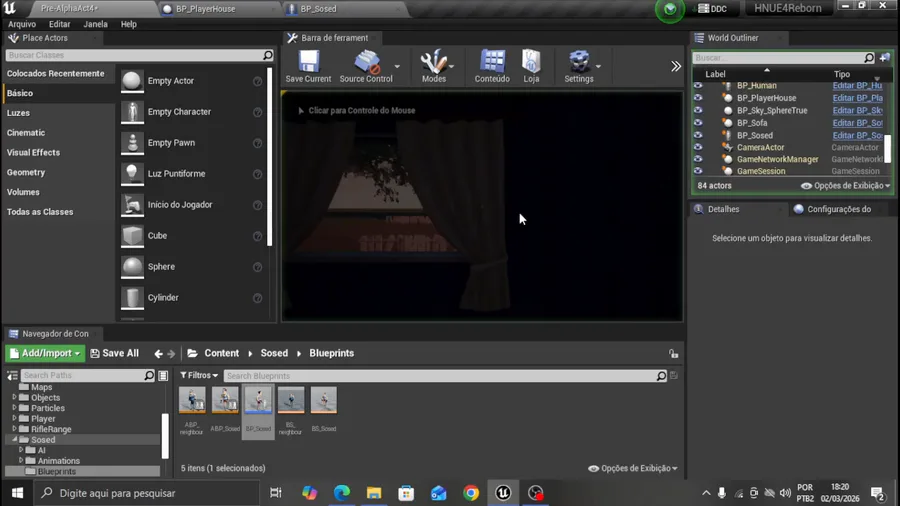This screenshot has width=900, height=506.
Task: Open the Editar BP_Human link
Action: [x=858, y=85]
